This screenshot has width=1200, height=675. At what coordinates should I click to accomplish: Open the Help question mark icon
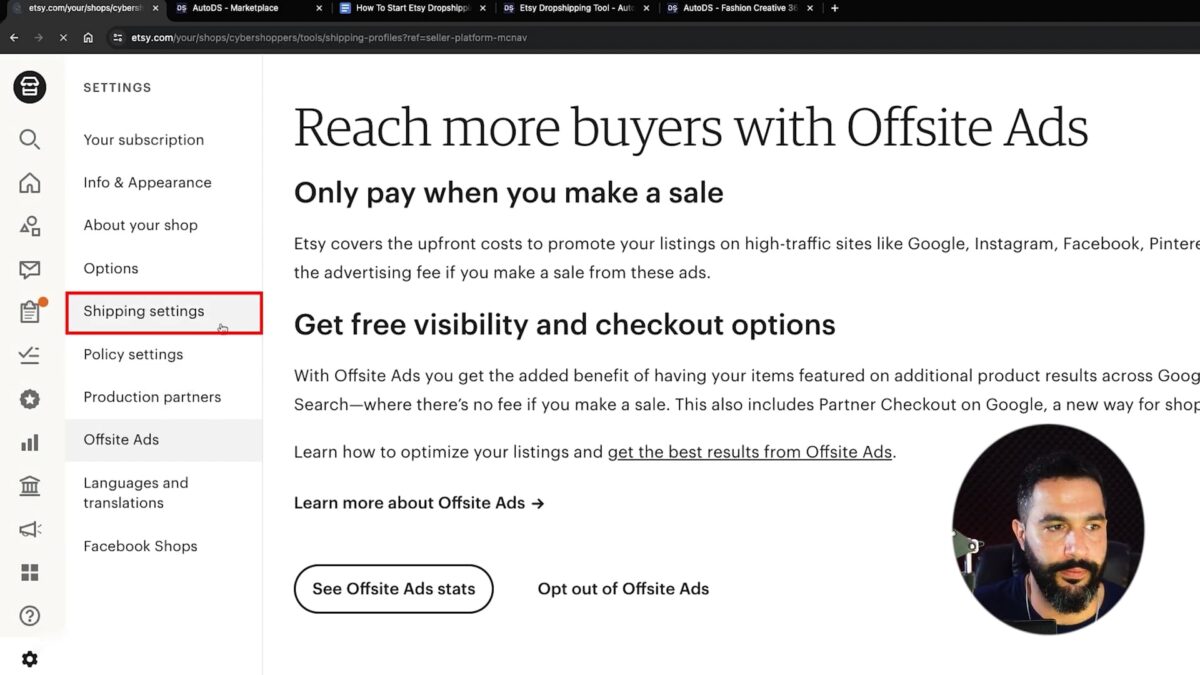tap(30, 616)
